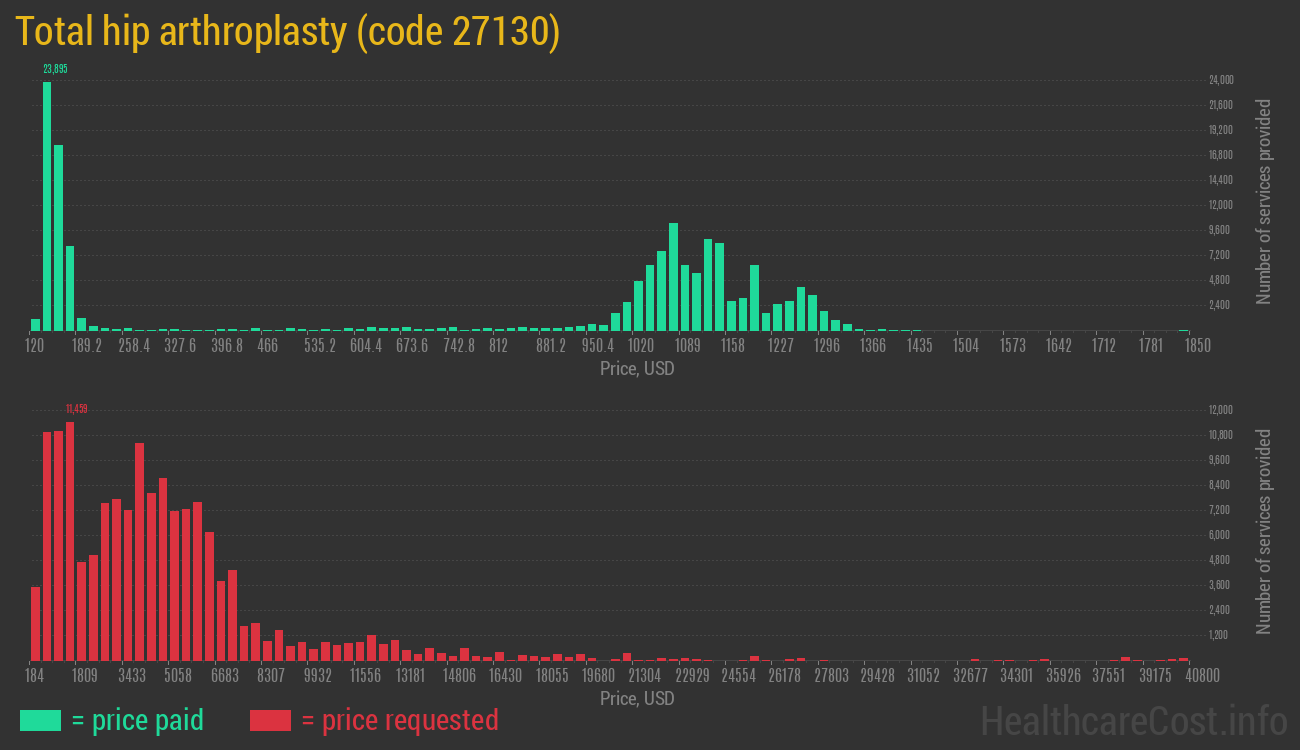The image size is (1300, 750).
Task: Click the 23,895 peak value label
Action: (x=55, y=69)
